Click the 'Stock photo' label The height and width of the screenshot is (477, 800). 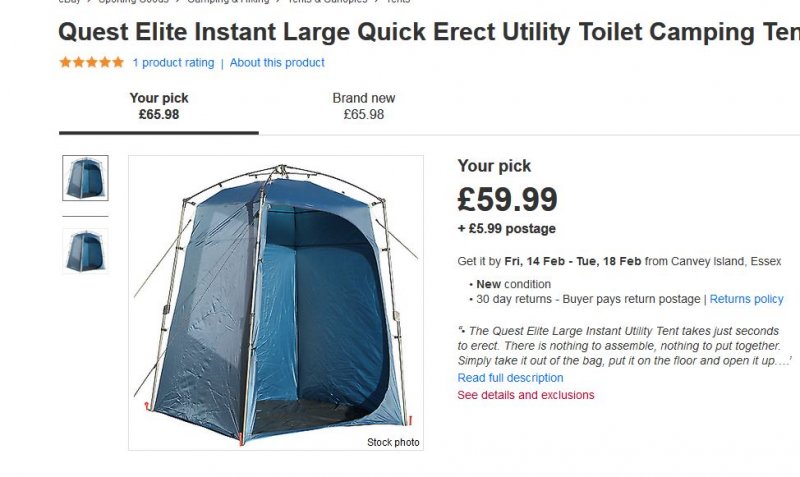[393, 442]
